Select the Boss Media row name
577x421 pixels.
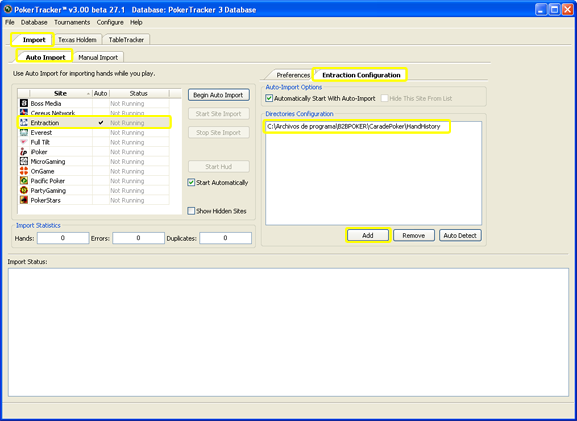click(46, 104)
